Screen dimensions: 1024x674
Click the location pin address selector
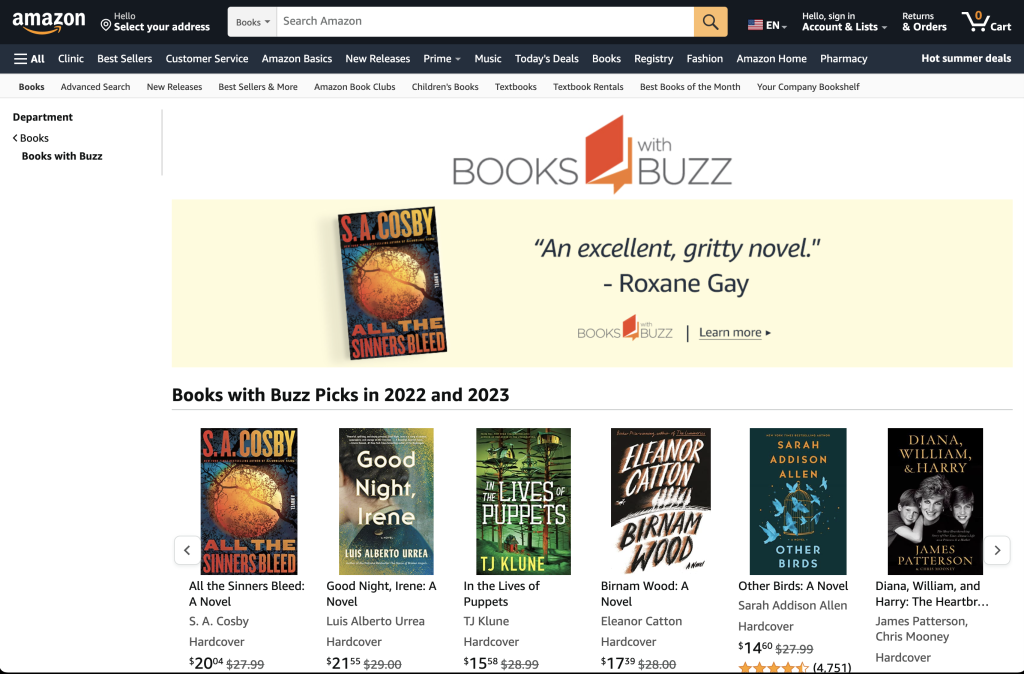coord(155,22)
